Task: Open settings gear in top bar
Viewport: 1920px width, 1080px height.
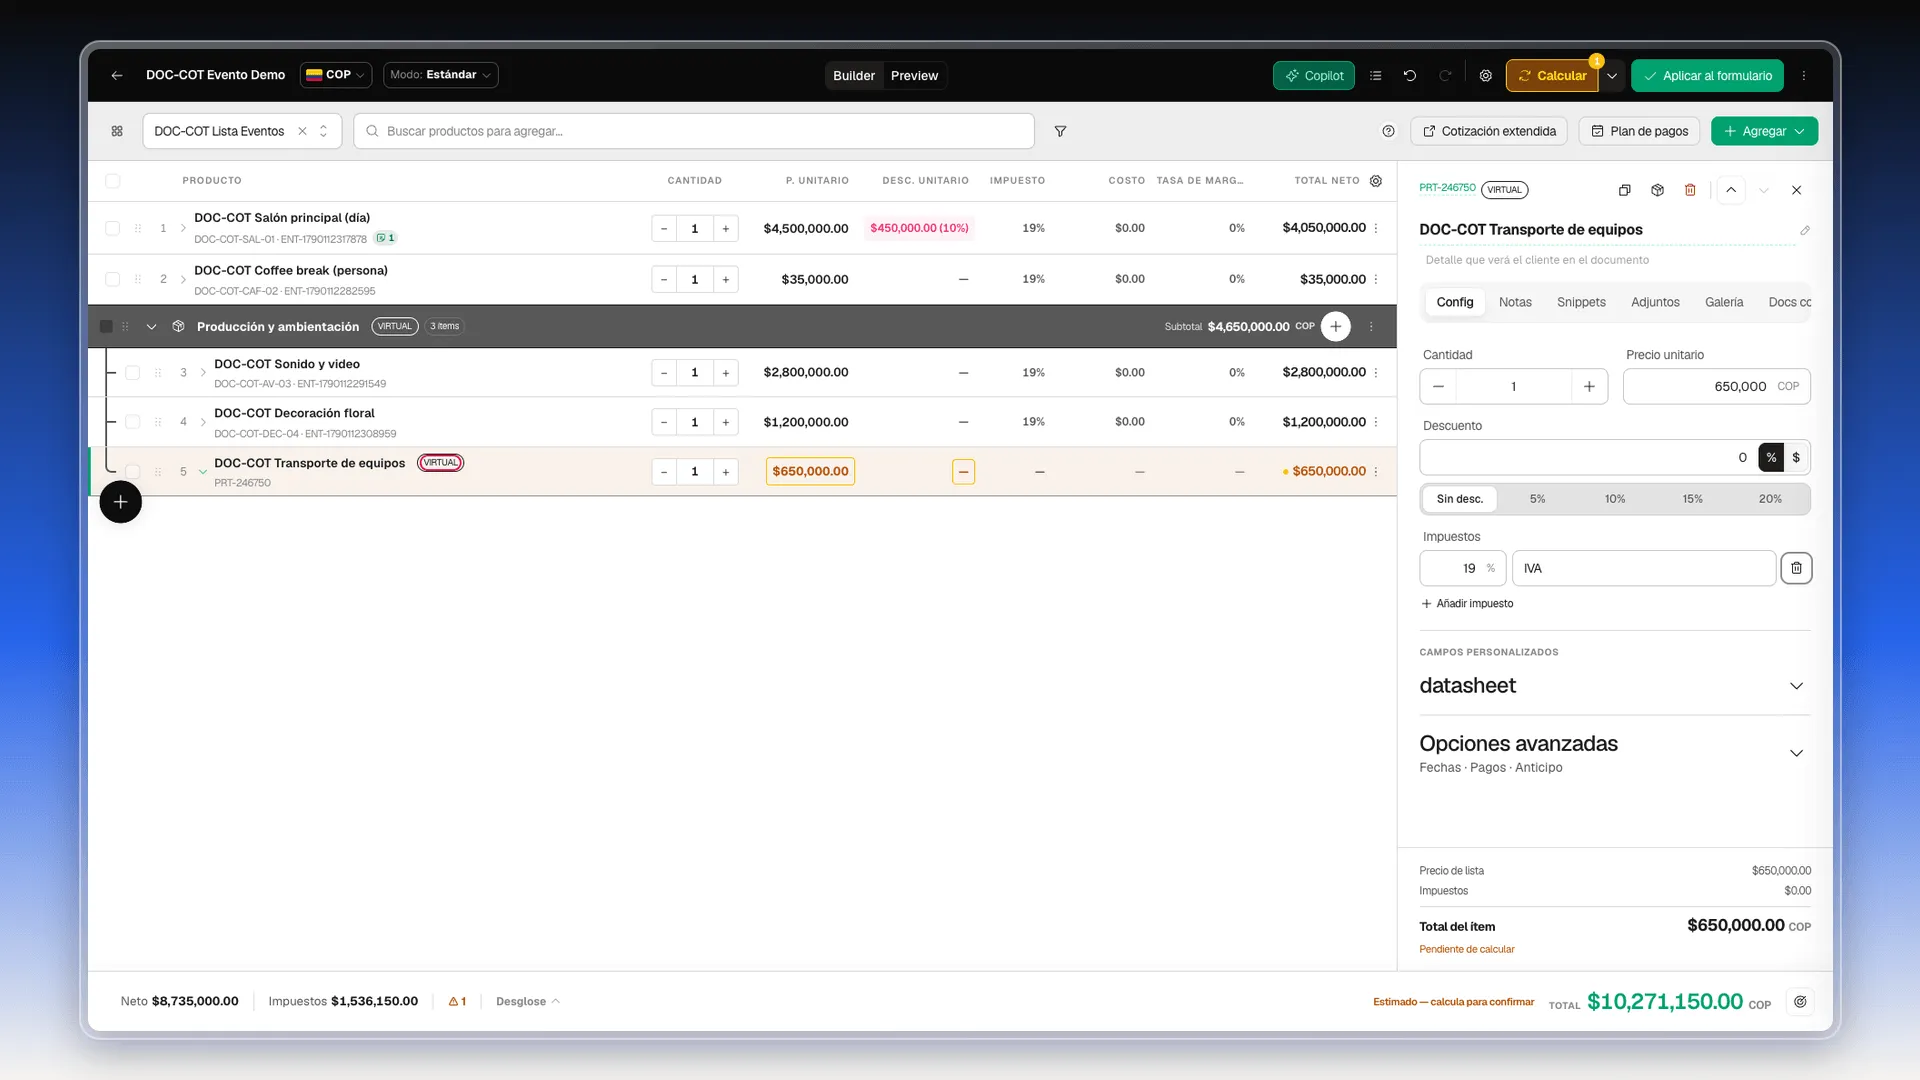Action: (1486, 76)
